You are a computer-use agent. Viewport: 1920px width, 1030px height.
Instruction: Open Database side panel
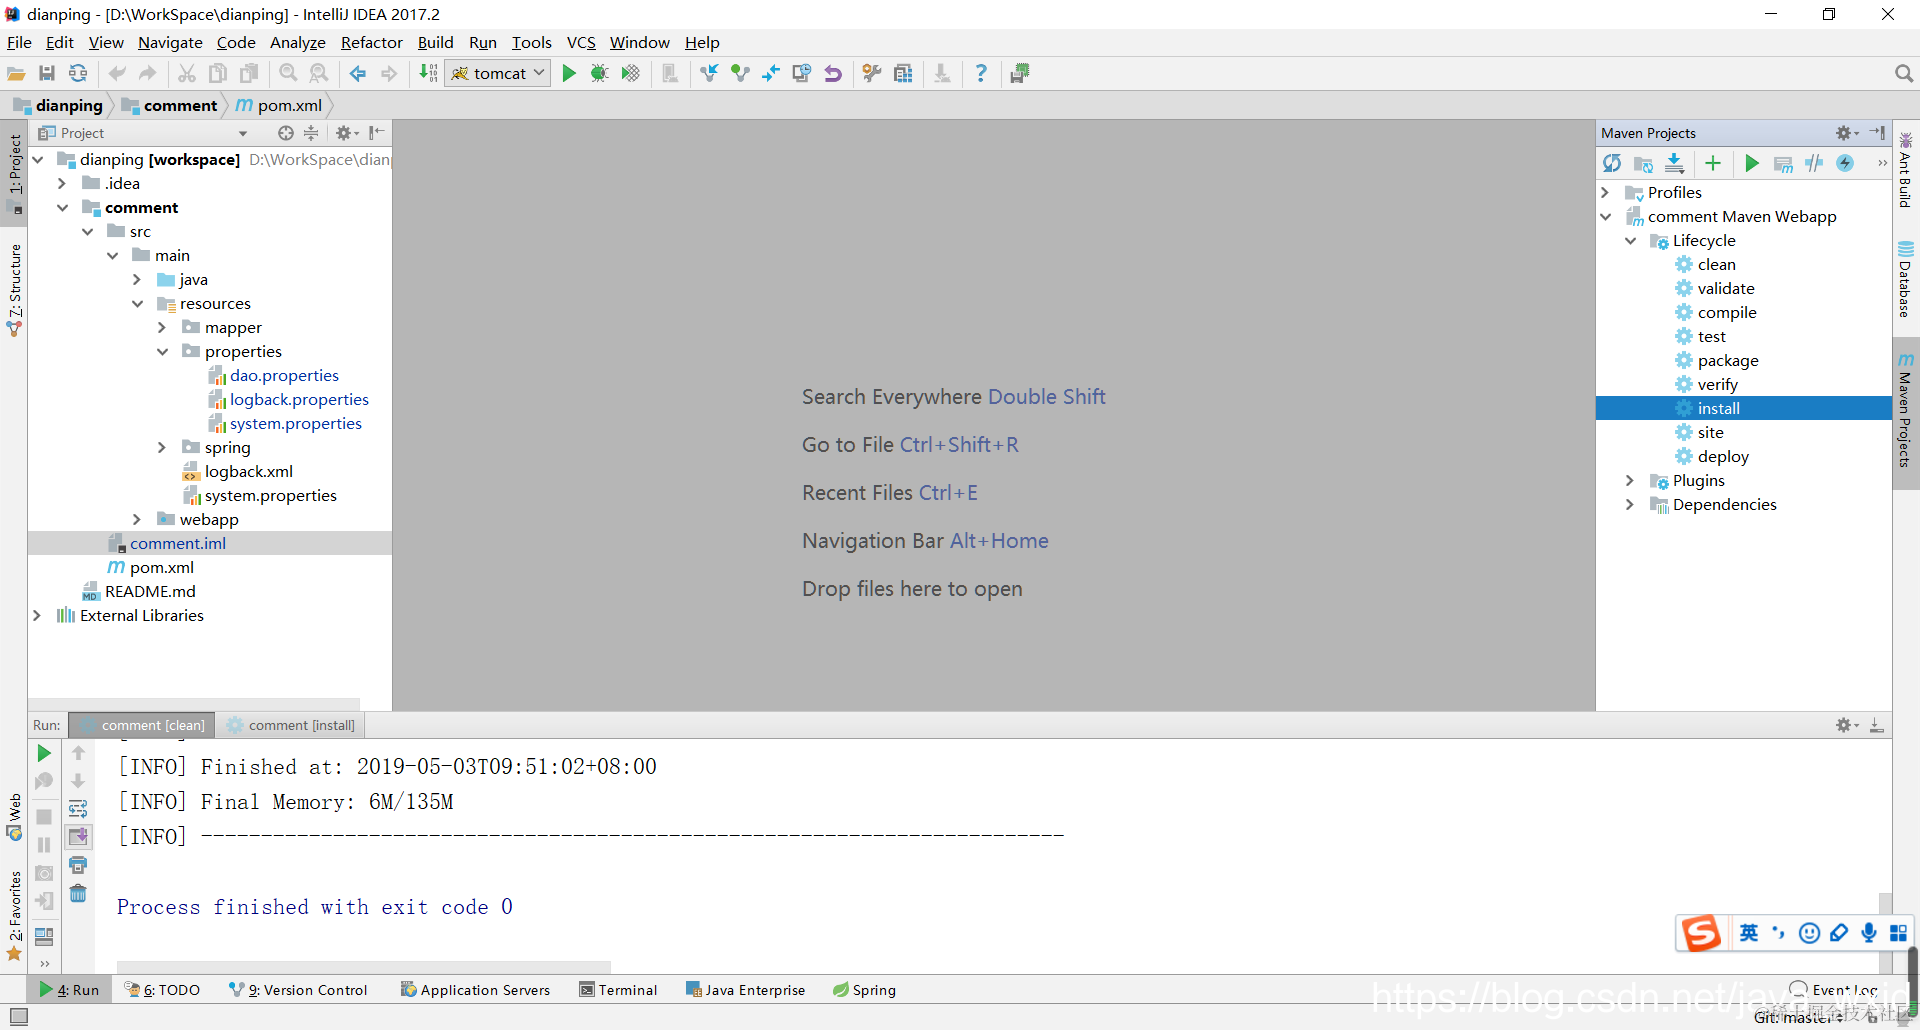pyautogui.click(x=1905, y=280)
